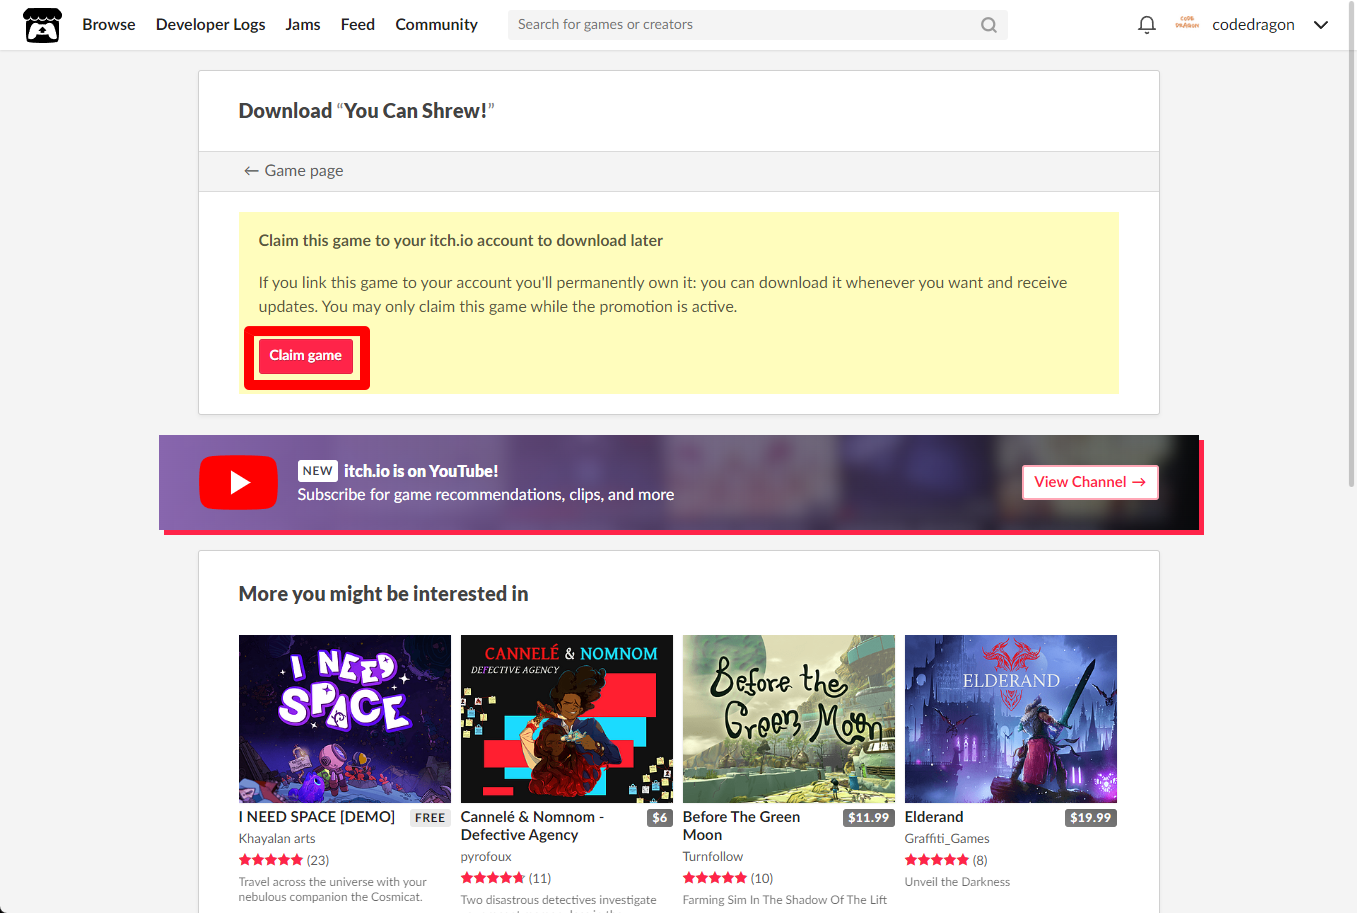Open Cannelé & Nomnom - Defective Agency title
The image size is (1357, 913).
[x=532, y=826]
